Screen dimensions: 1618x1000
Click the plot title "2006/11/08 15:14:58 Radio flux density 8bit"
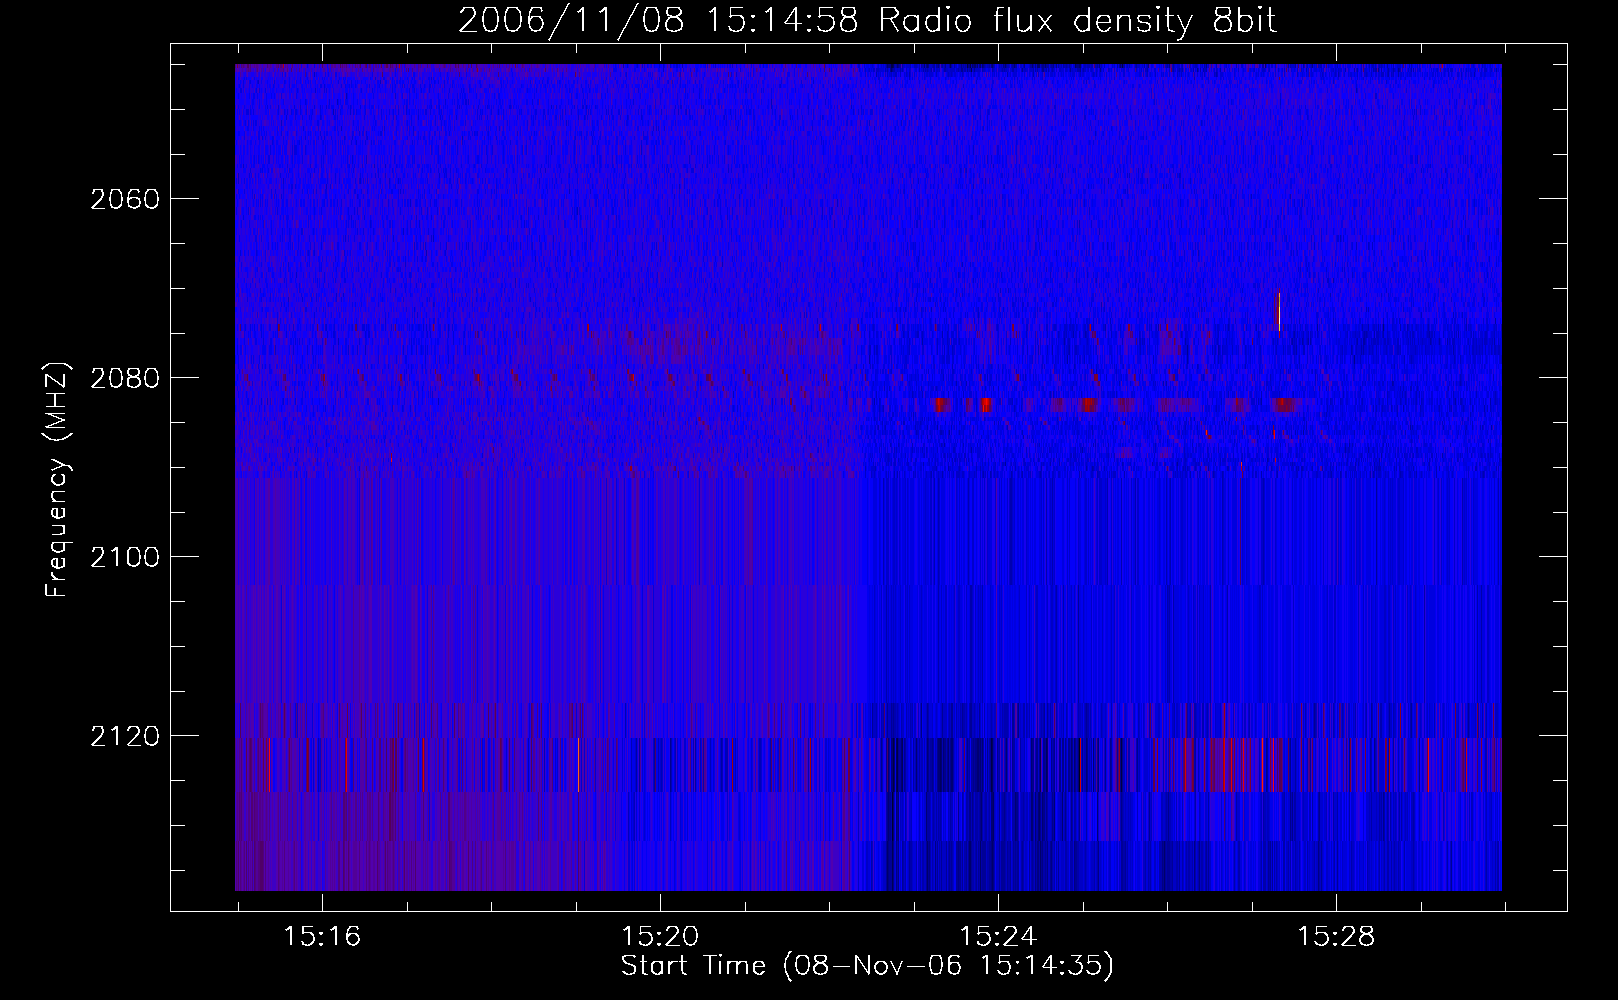(x=867, y=20)
